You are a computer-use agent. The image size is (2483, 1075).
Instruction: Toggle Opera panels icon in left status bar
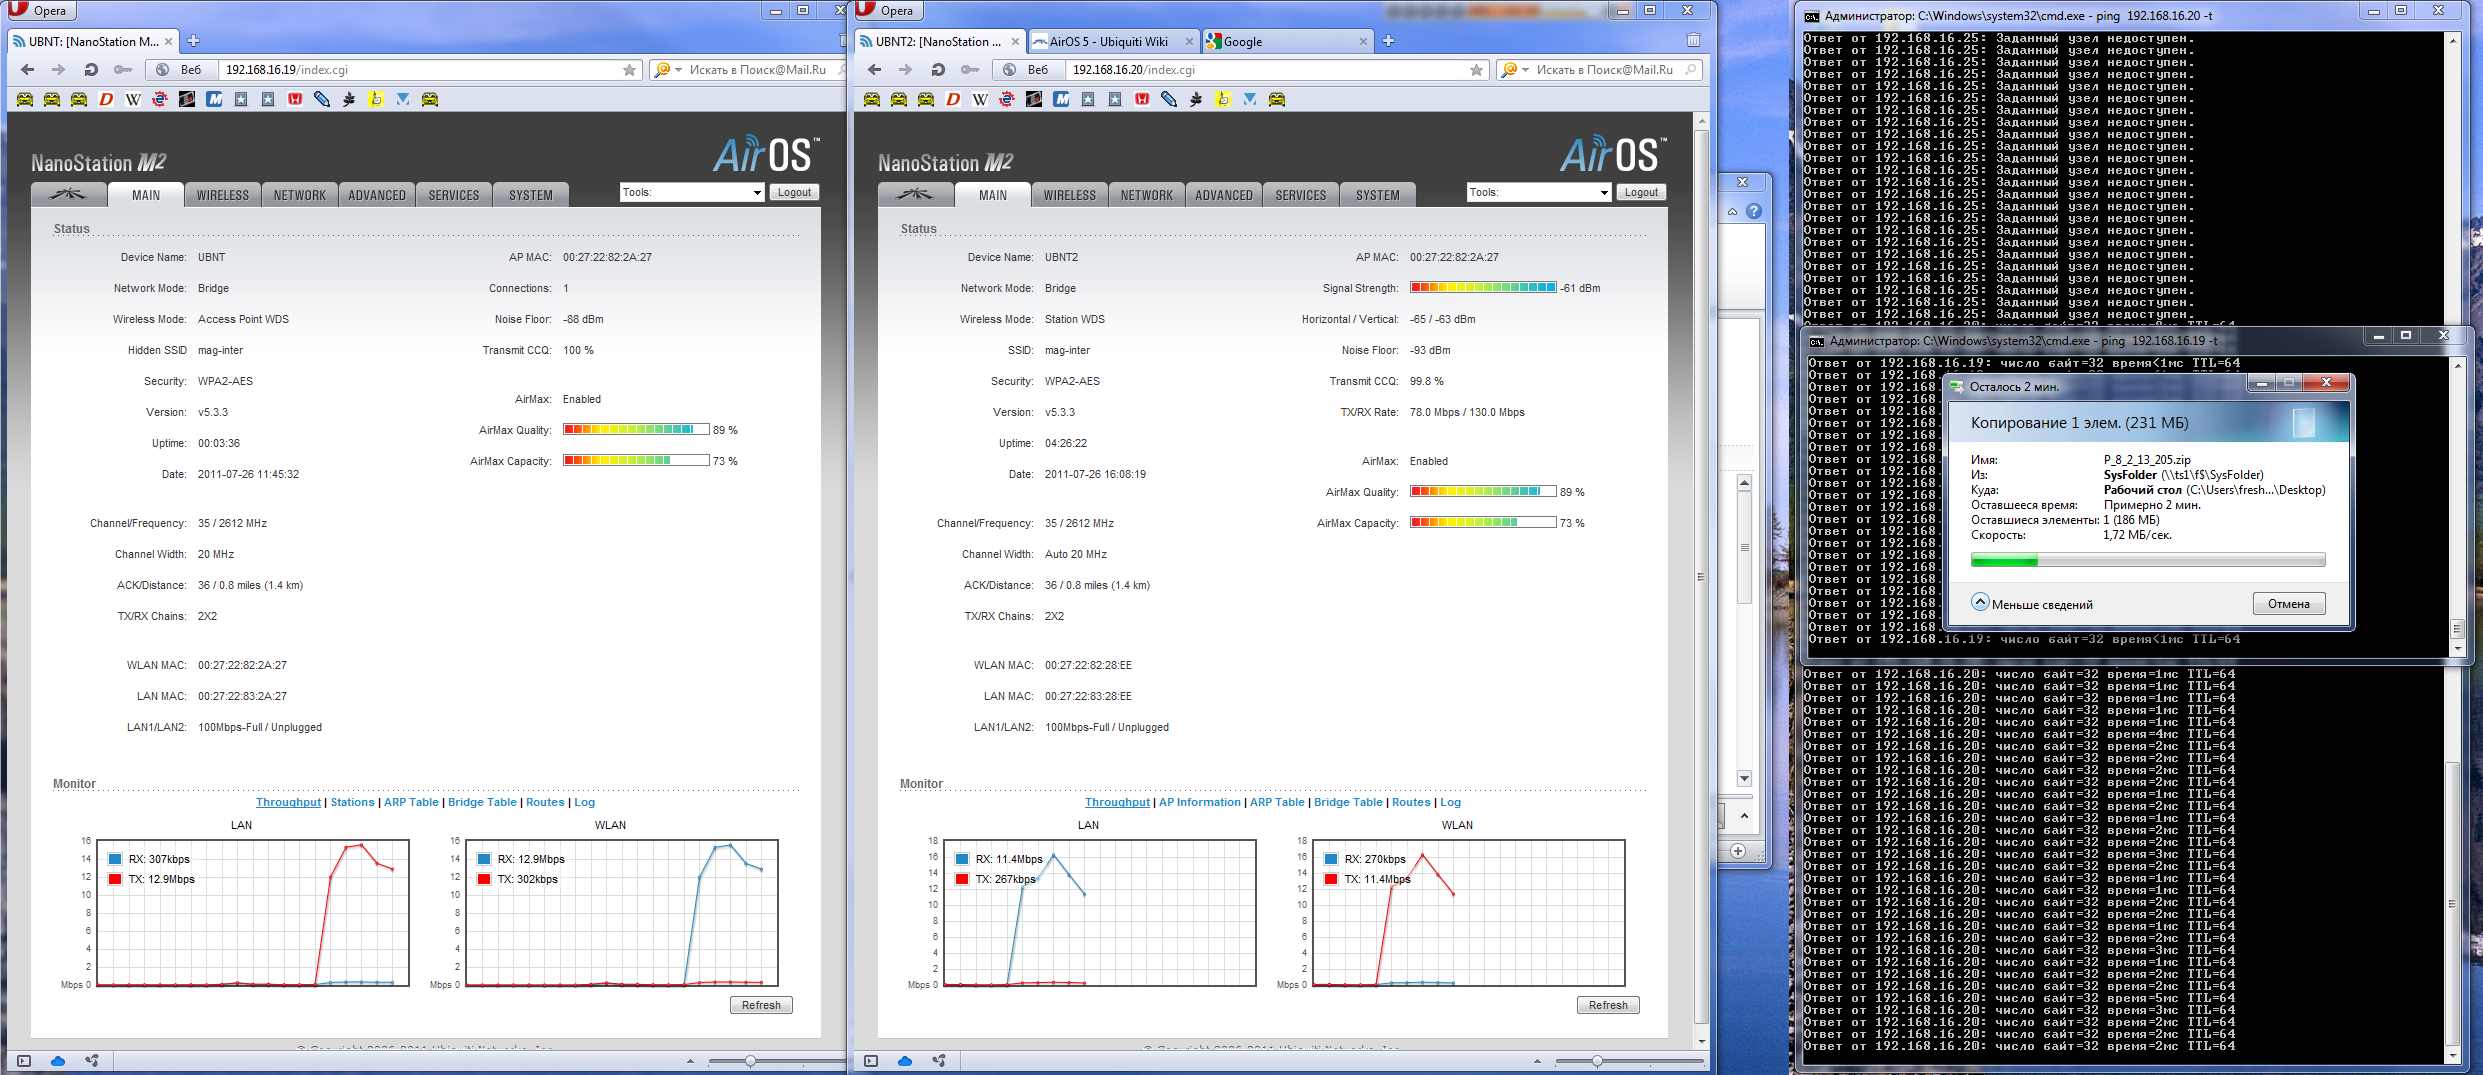pyautogui.click(x=24, y=1061)
